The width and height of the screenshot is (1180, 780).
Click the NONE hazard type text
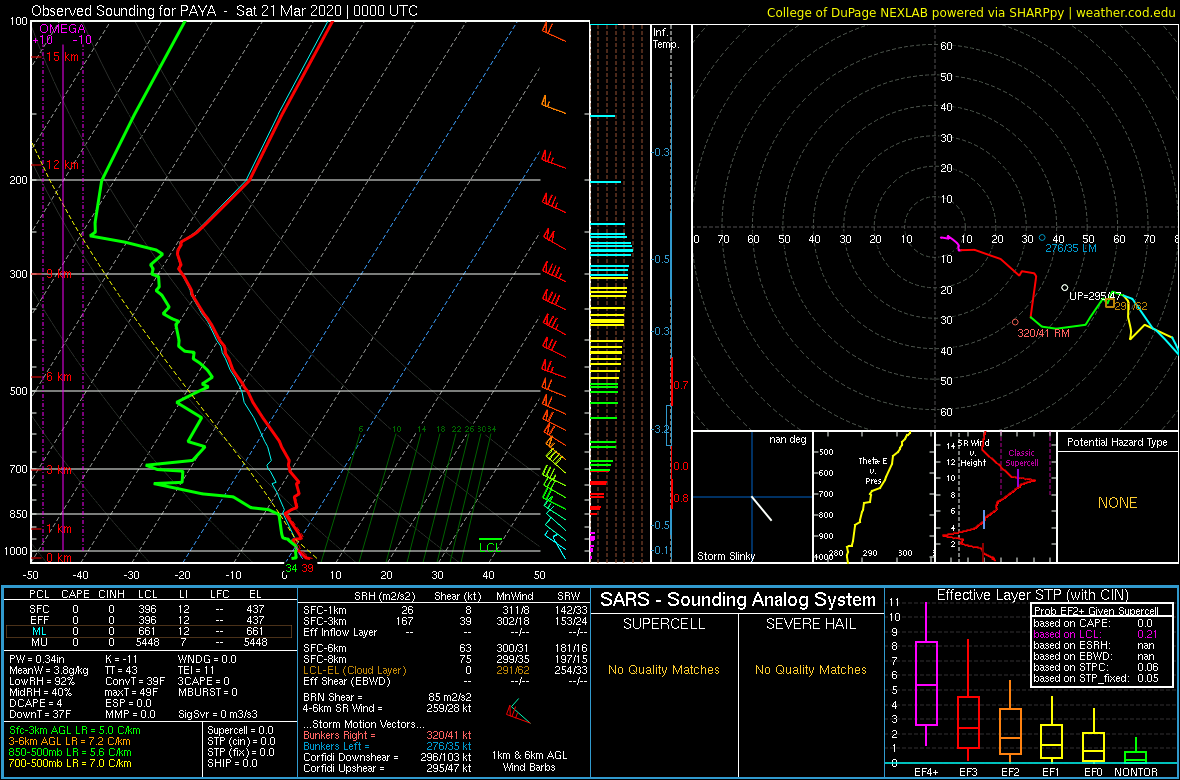(1117, 503)
